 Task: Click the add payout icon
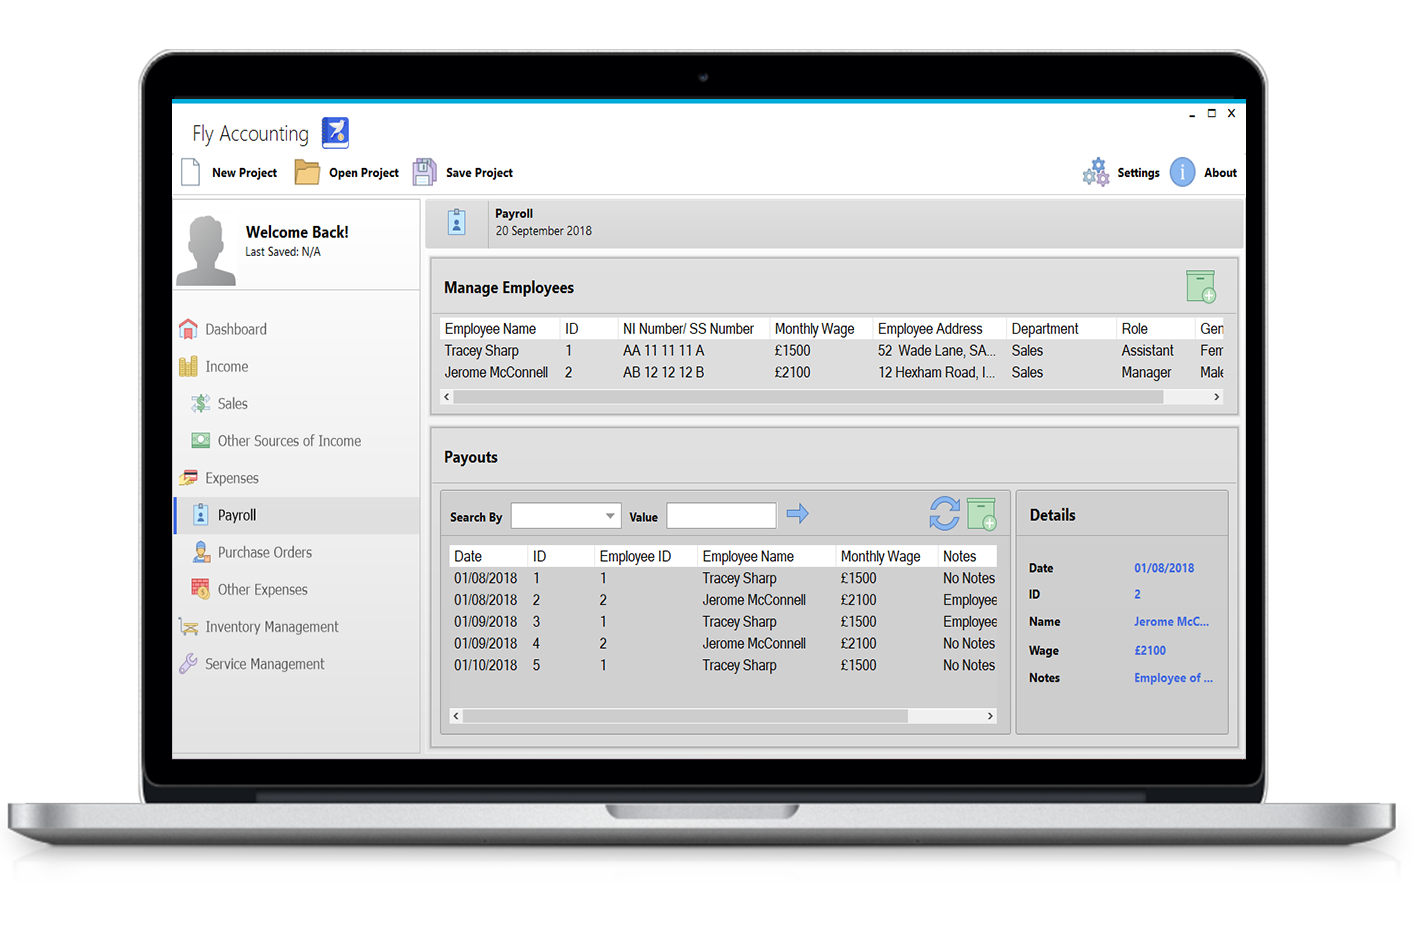pyautogui.click(x=982, y=514)
